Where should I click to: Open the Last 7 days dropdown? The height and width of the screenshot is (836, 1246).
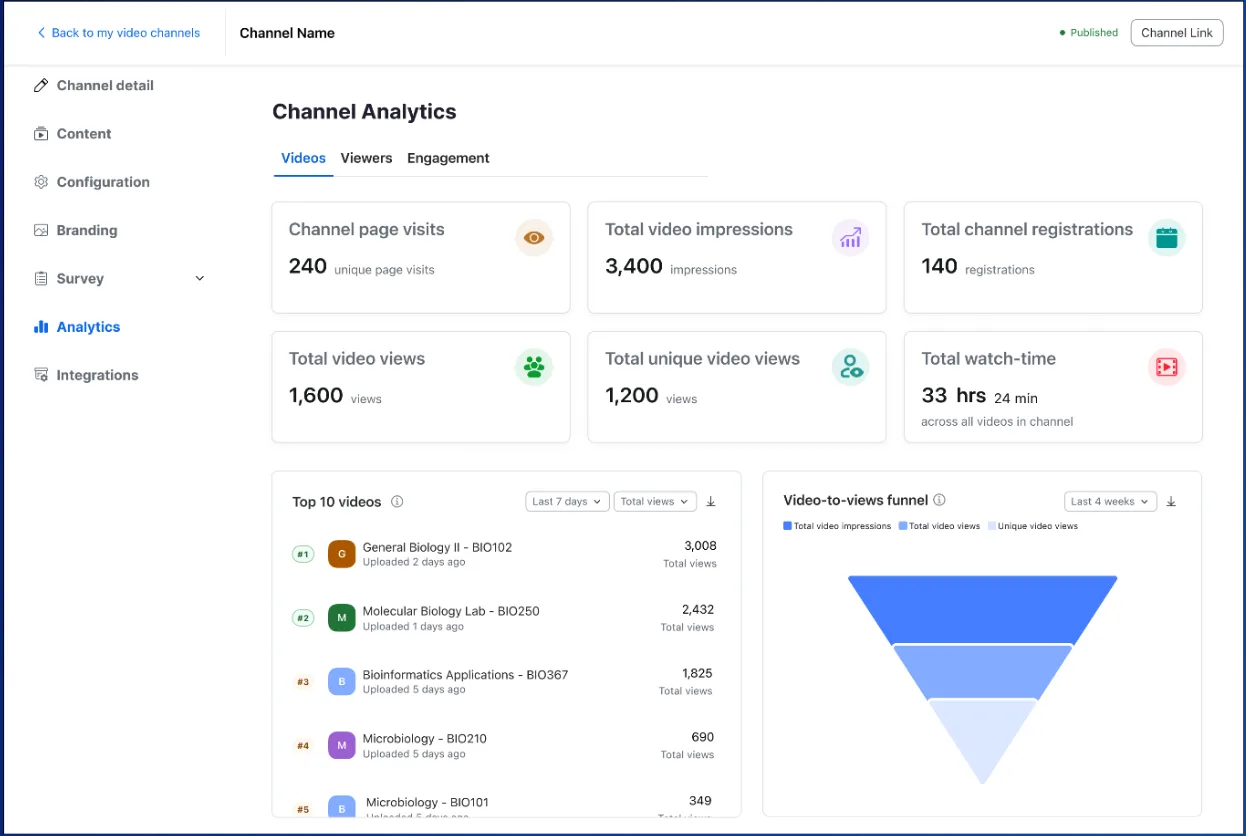[567, 501]
